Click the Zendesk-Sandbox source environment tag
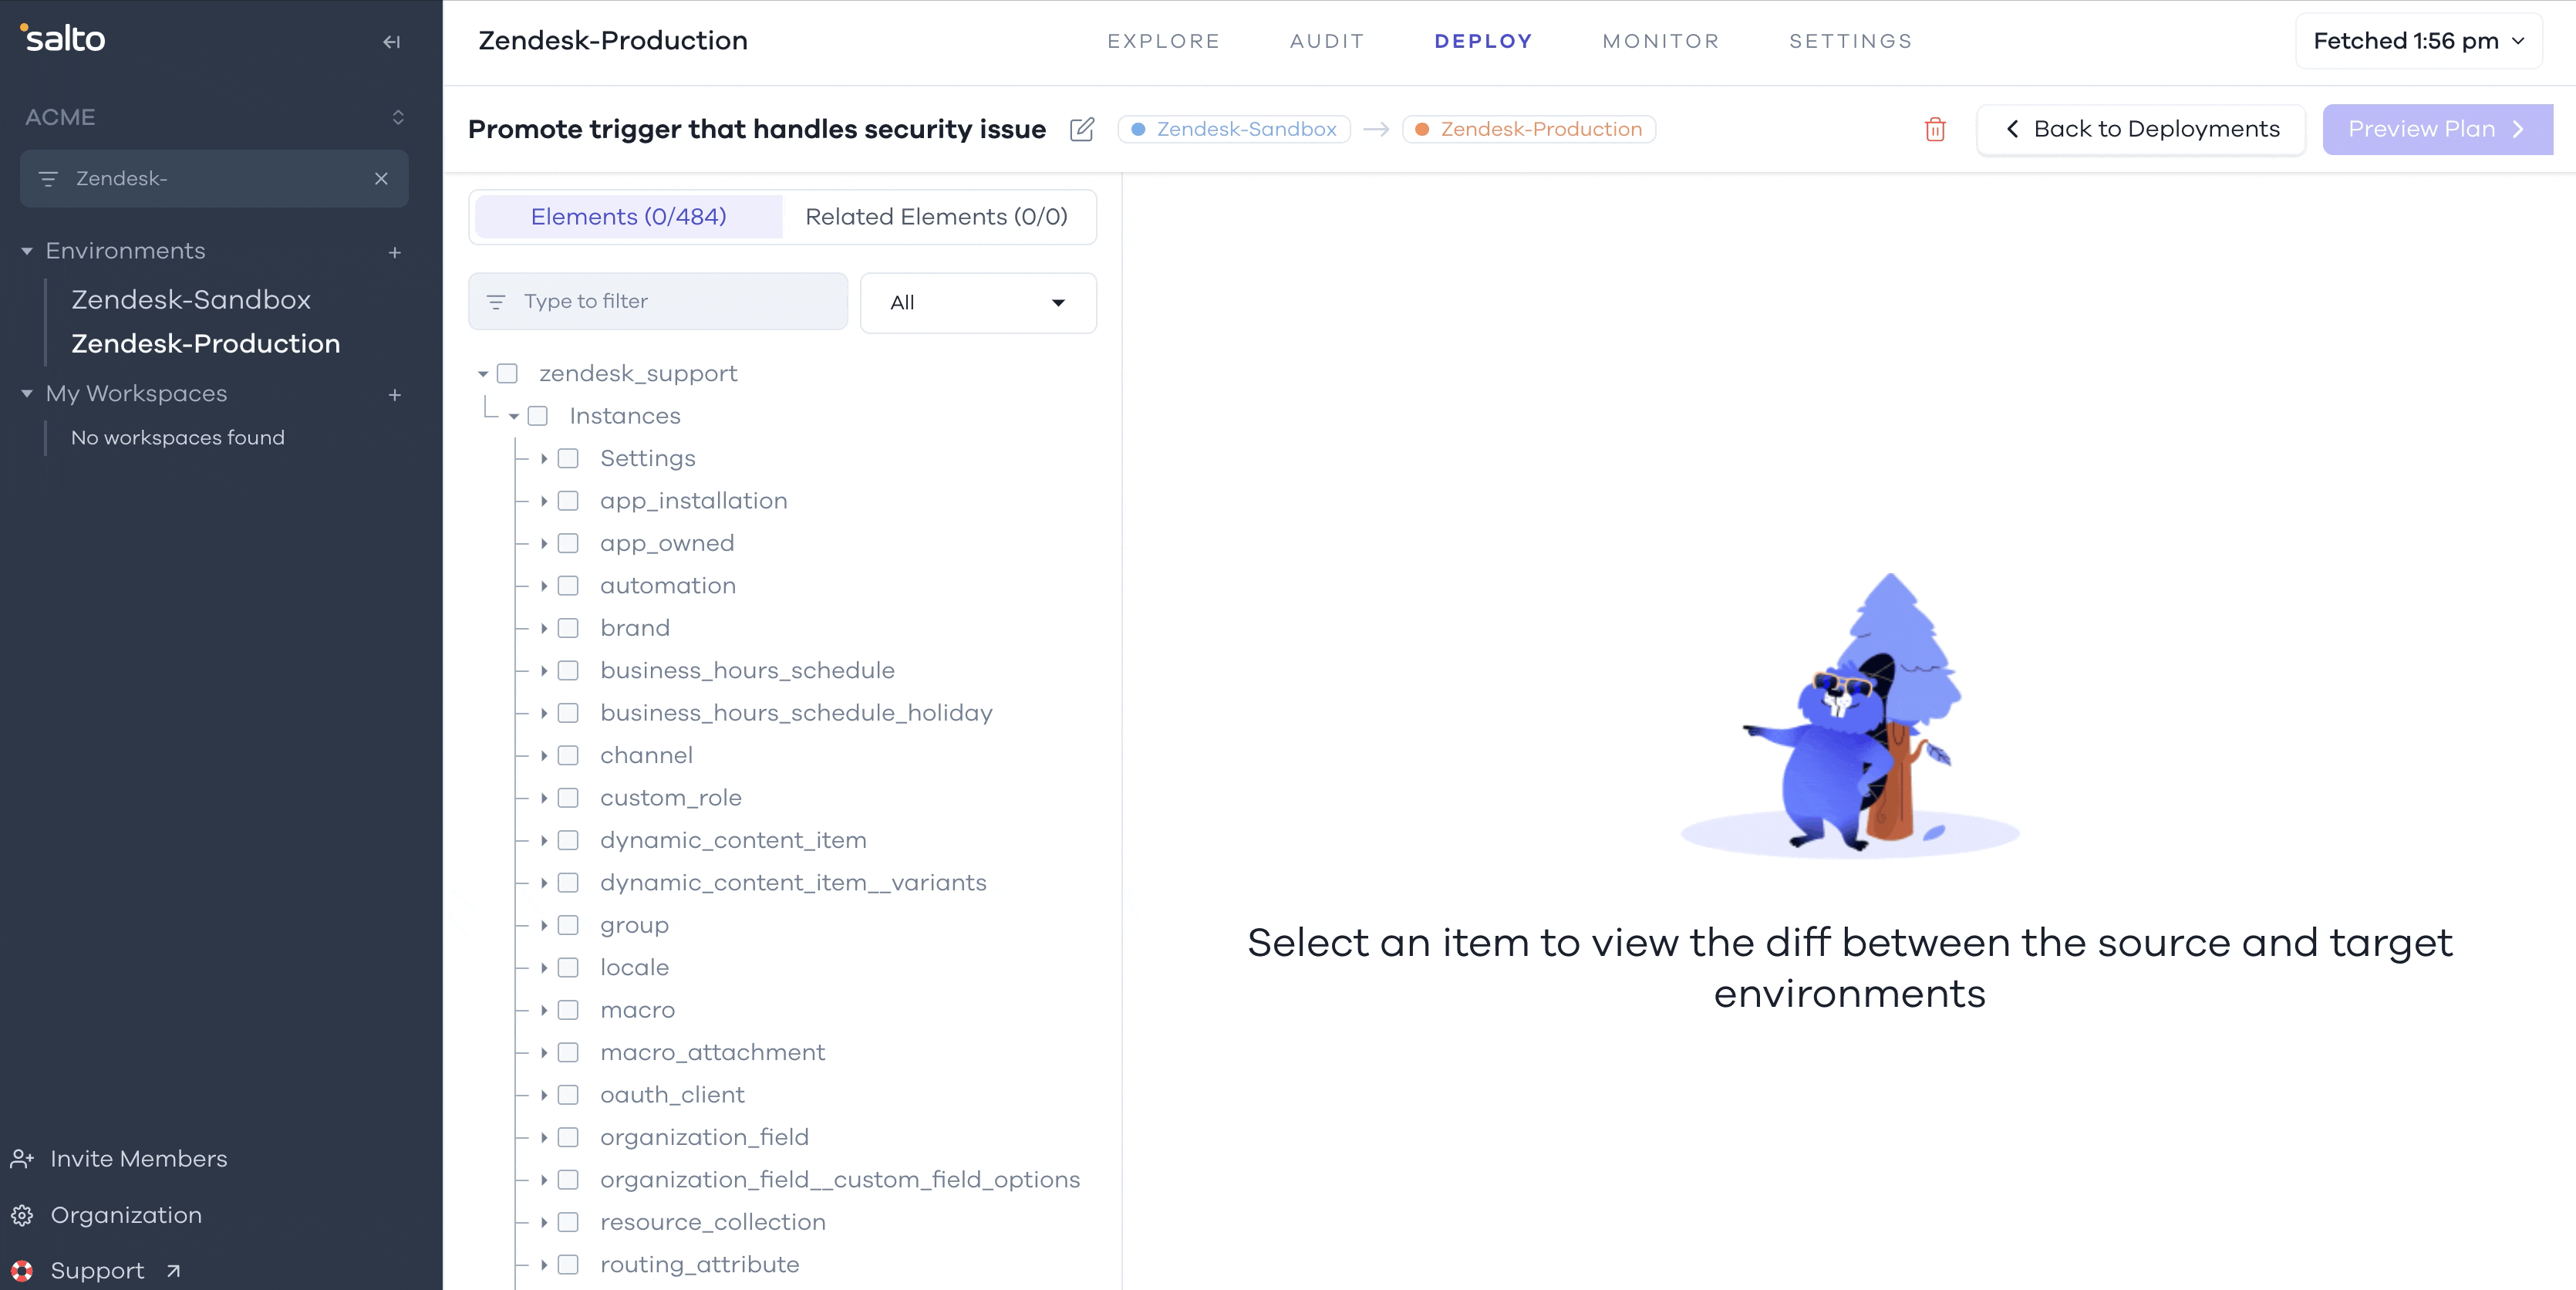 (x=1234, y=129)
